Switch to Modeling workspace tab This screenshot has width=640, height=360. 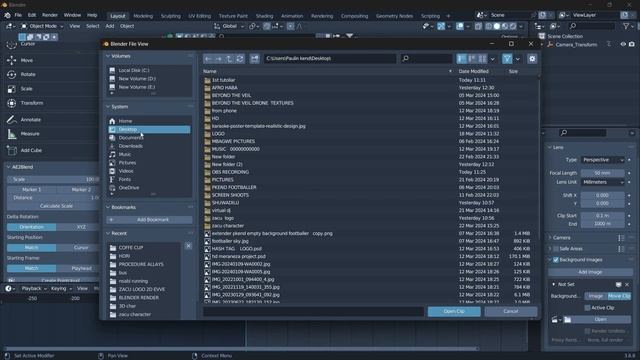pos(143,16)
